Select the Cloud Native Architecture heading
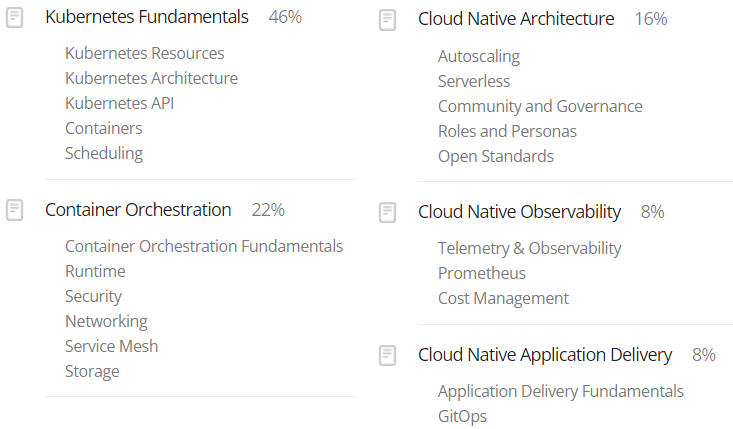 pyautogui.click(x=516, y=19)
